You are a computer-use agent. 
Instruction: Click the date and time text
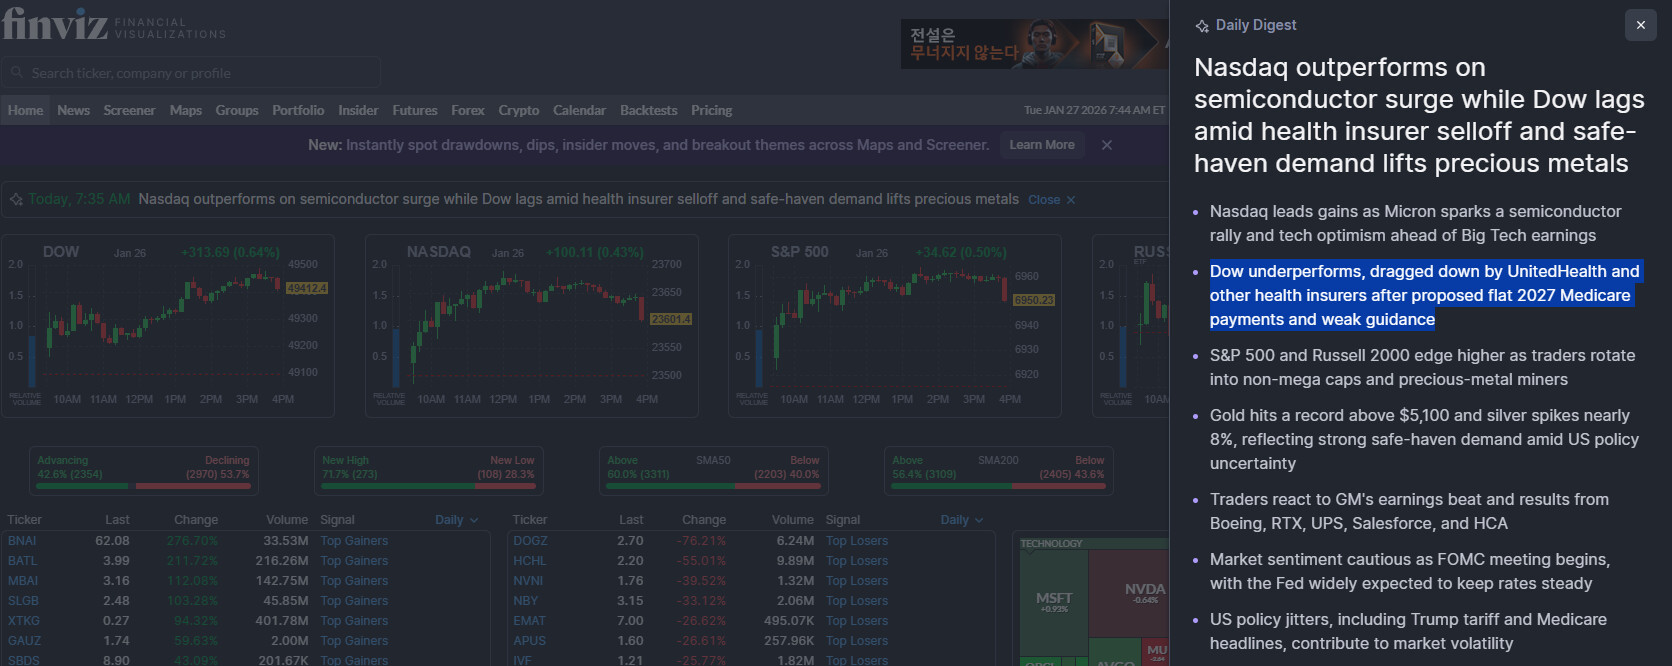point(1094,110)
